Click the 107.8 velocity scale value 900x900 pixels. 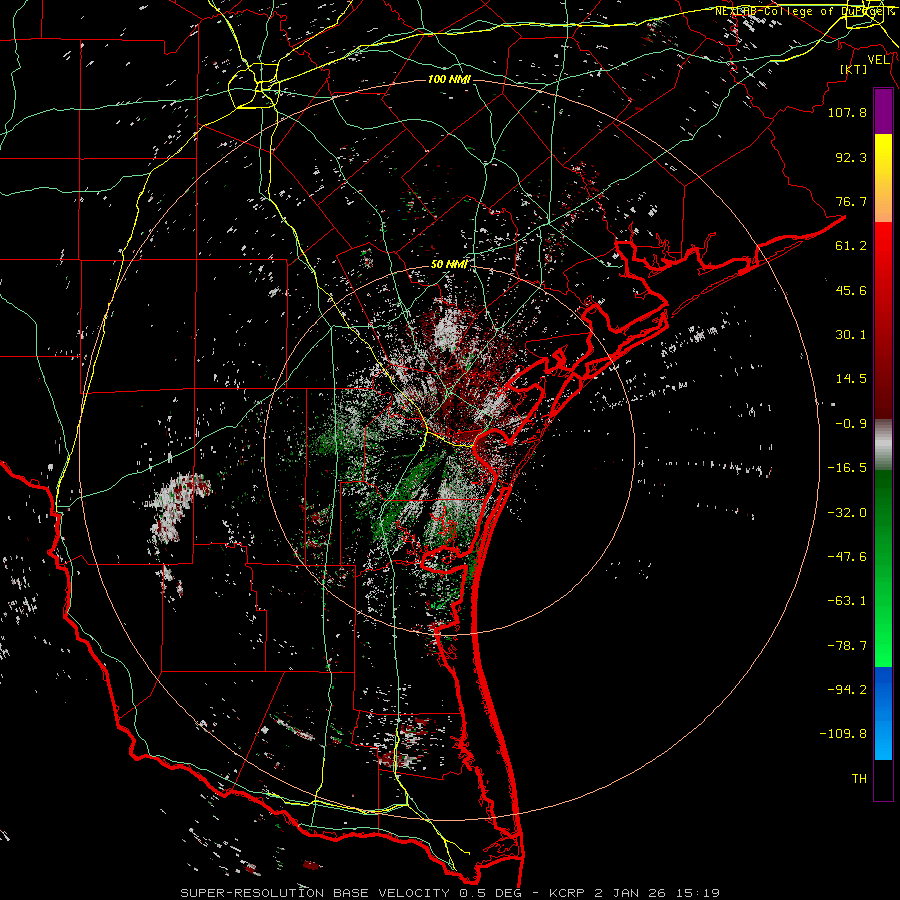point(847,112)
